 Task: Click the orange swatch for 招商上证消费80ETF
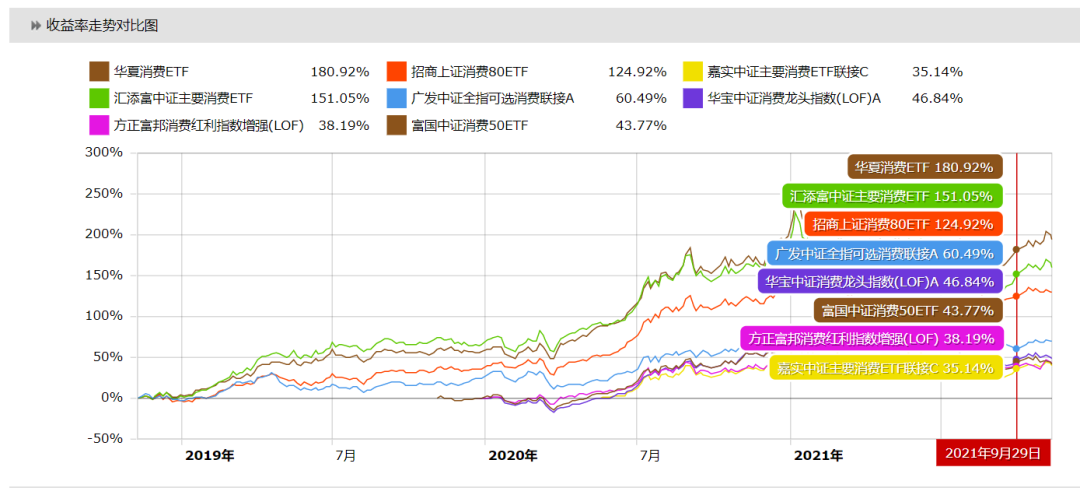click(x=397, y=72)
